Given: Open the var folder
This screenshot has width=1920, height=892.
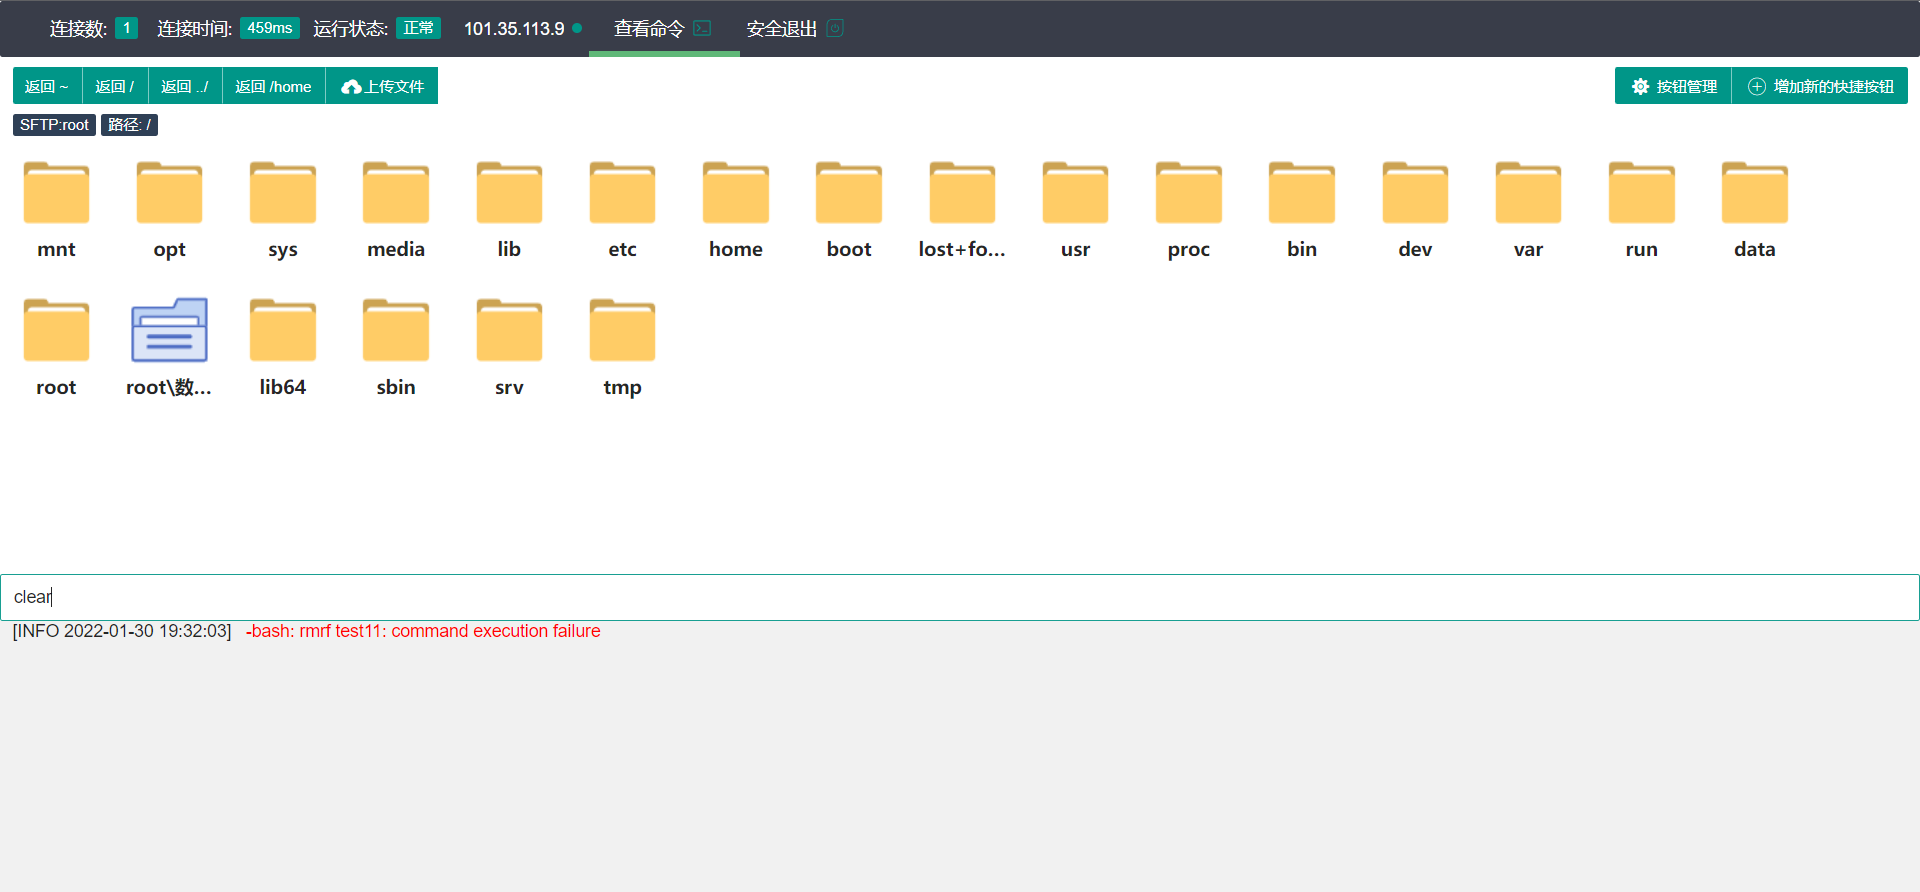Looking at the screenshot, I should (1528, 193).
